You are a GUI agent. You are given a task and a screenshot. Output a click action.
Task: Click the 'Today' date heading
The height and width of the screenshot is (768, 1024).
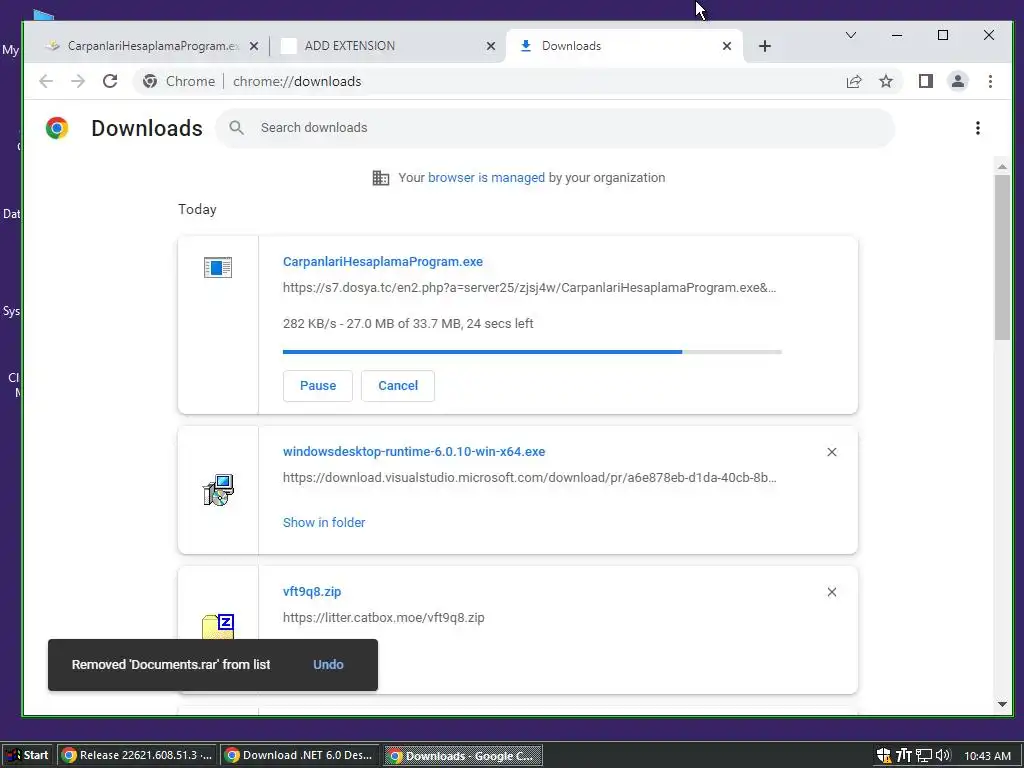point(197,210)
